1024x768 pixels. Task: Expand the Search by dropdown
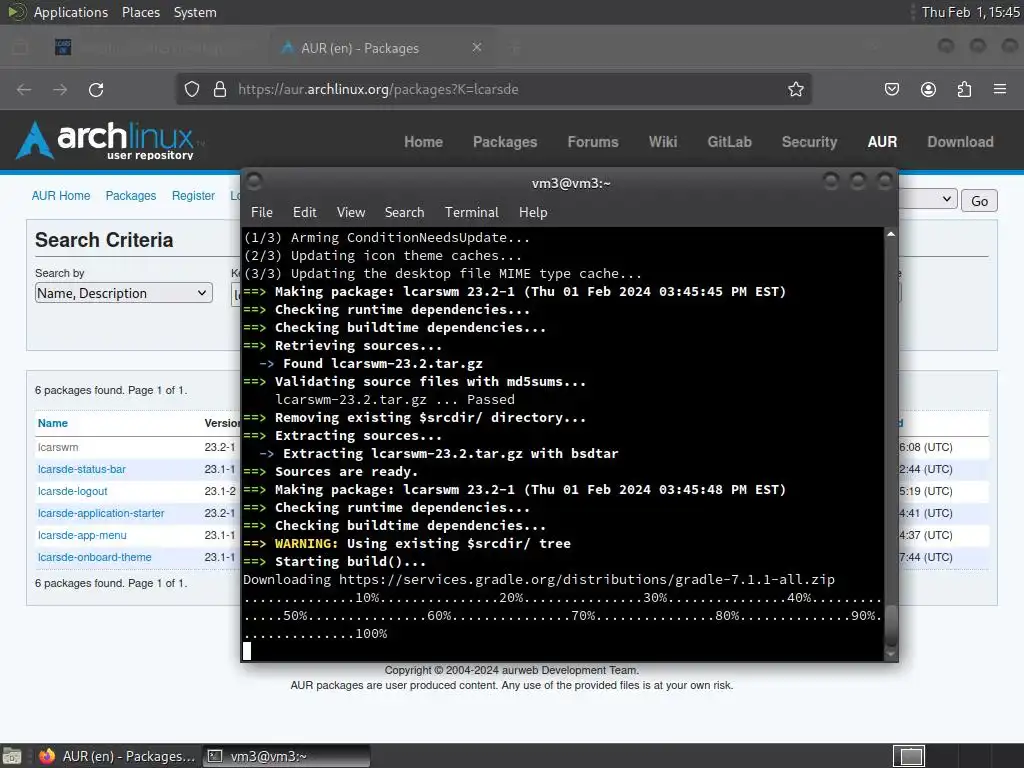pyautogui.click(x=123, y=293)
